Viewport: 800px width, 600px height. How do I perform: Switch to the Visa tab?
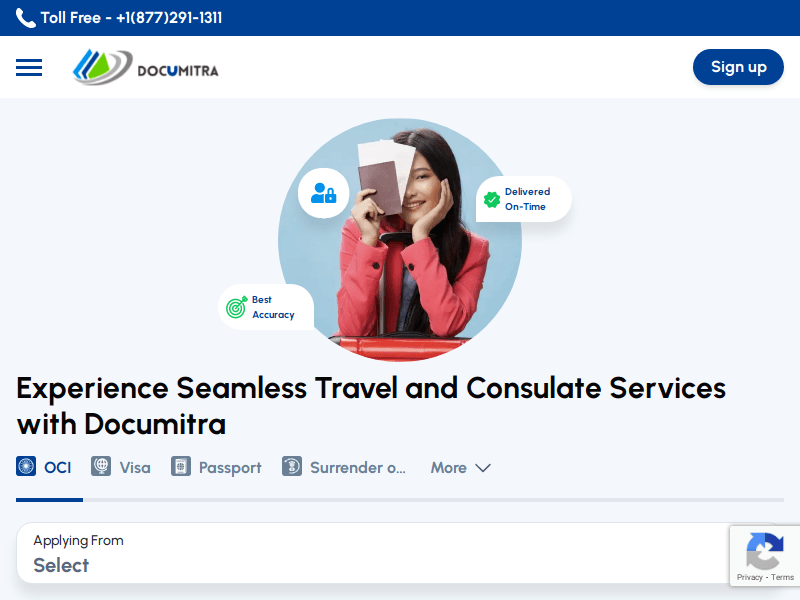pos(135,468)
